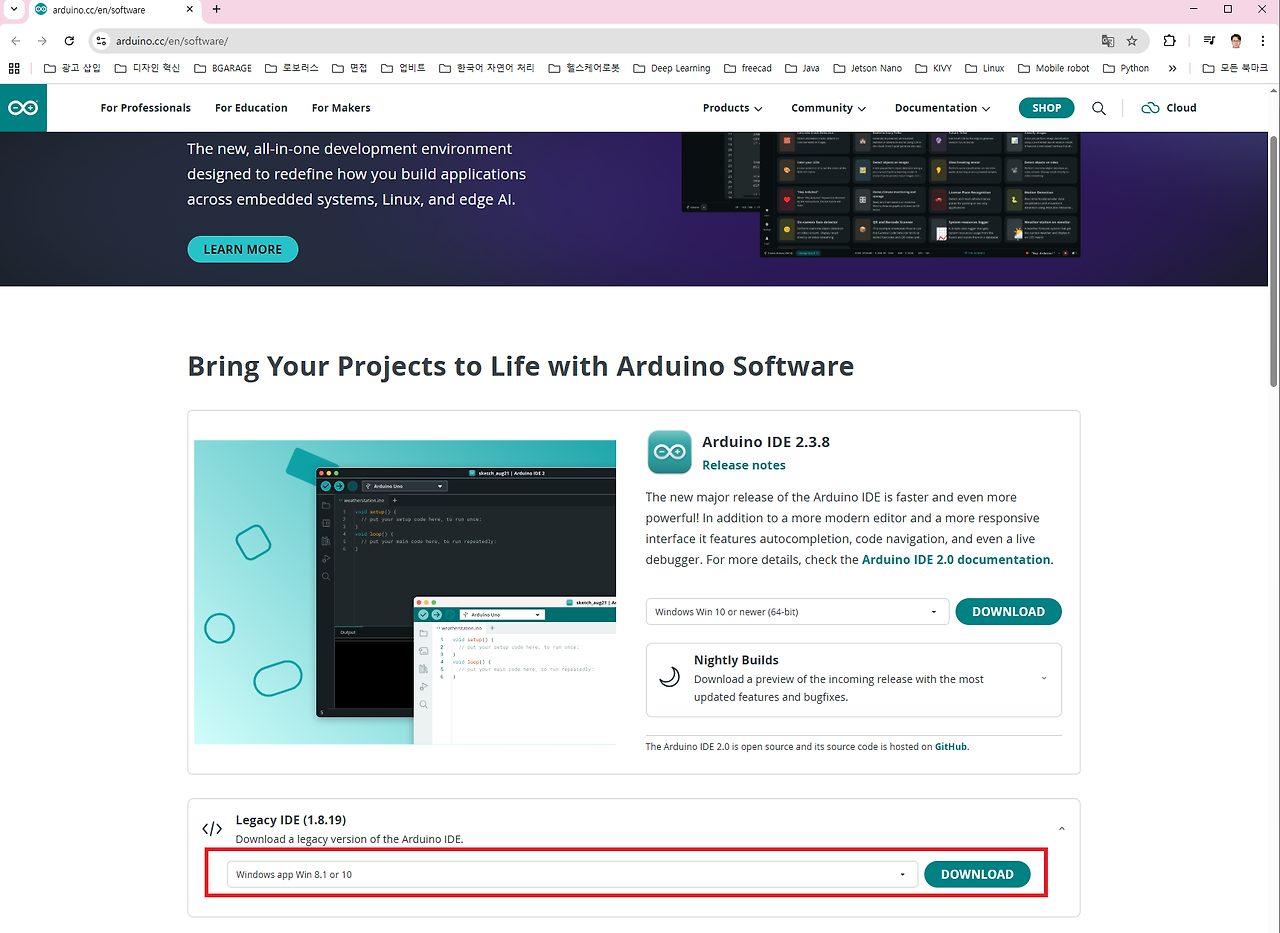Click the Legacy IDE code brackets icon
Viewport: 1280px width, 933px height.
212,829
